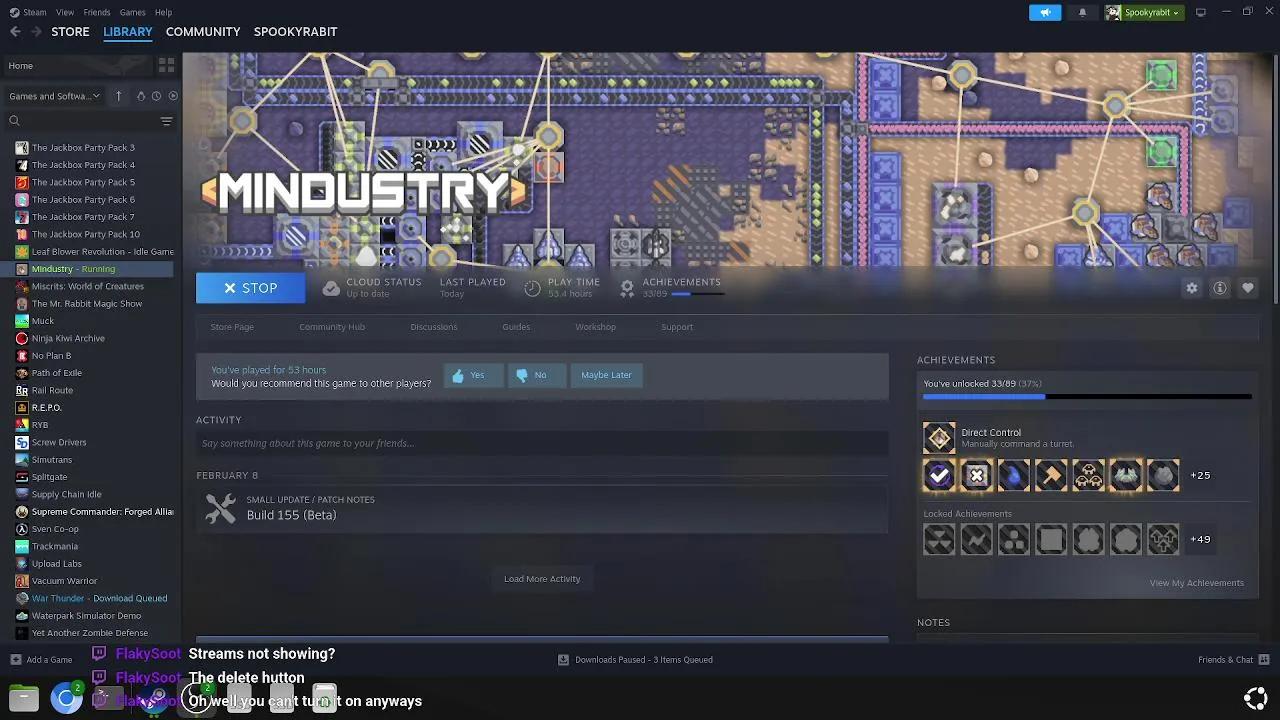The image size is (1280, 720).
Task: Open the Discussions link
Action: click(x=434, y=327)
